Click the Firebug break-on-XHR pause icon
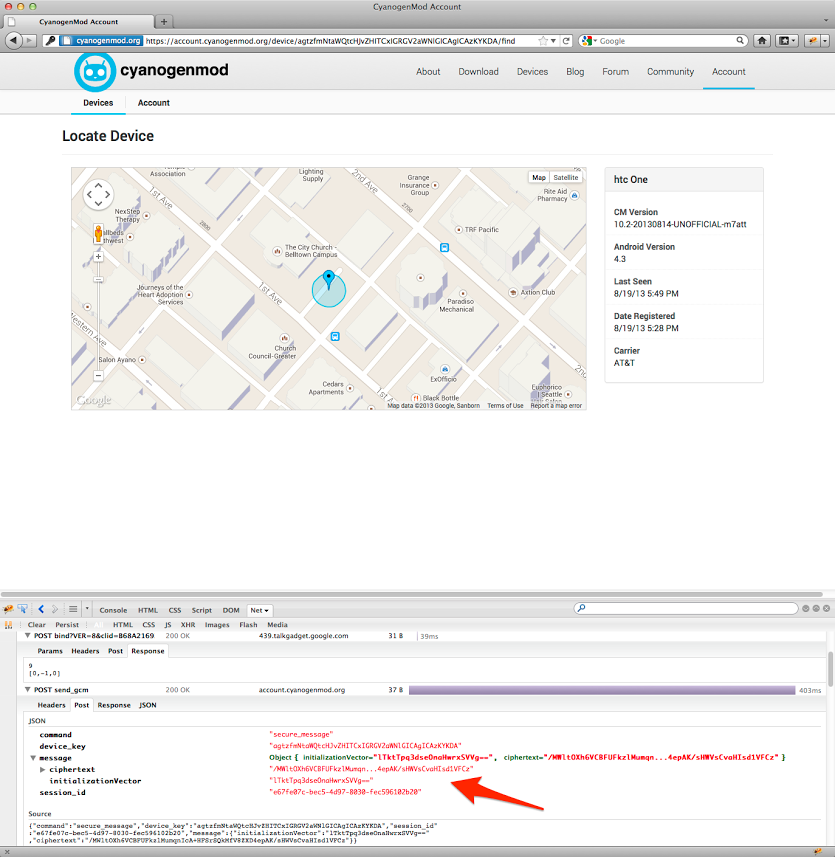Viewport: 835px width, 857px height. pyautogui.click(x=8, y=625)
